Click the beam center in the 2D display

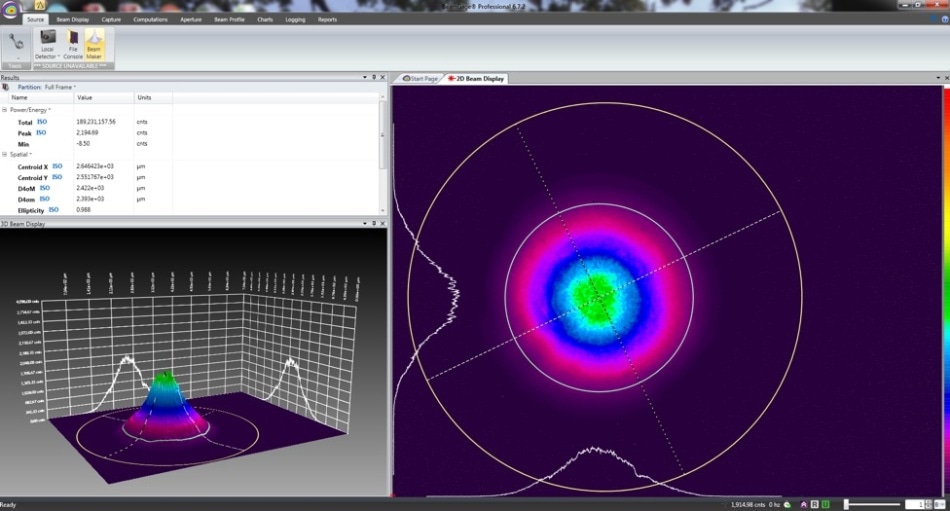598,297
